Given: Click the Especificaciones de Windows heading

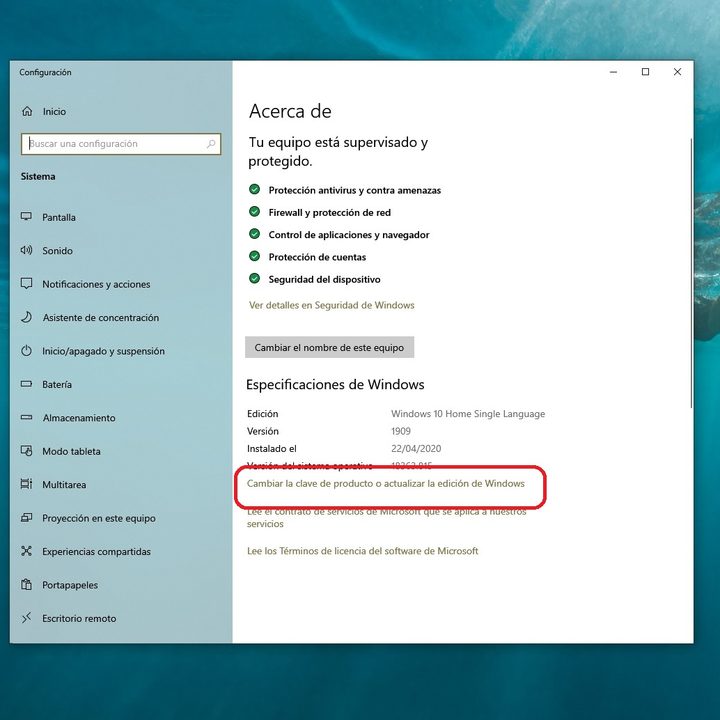Looking at the screenshot, I should click(x=335, y=384).
